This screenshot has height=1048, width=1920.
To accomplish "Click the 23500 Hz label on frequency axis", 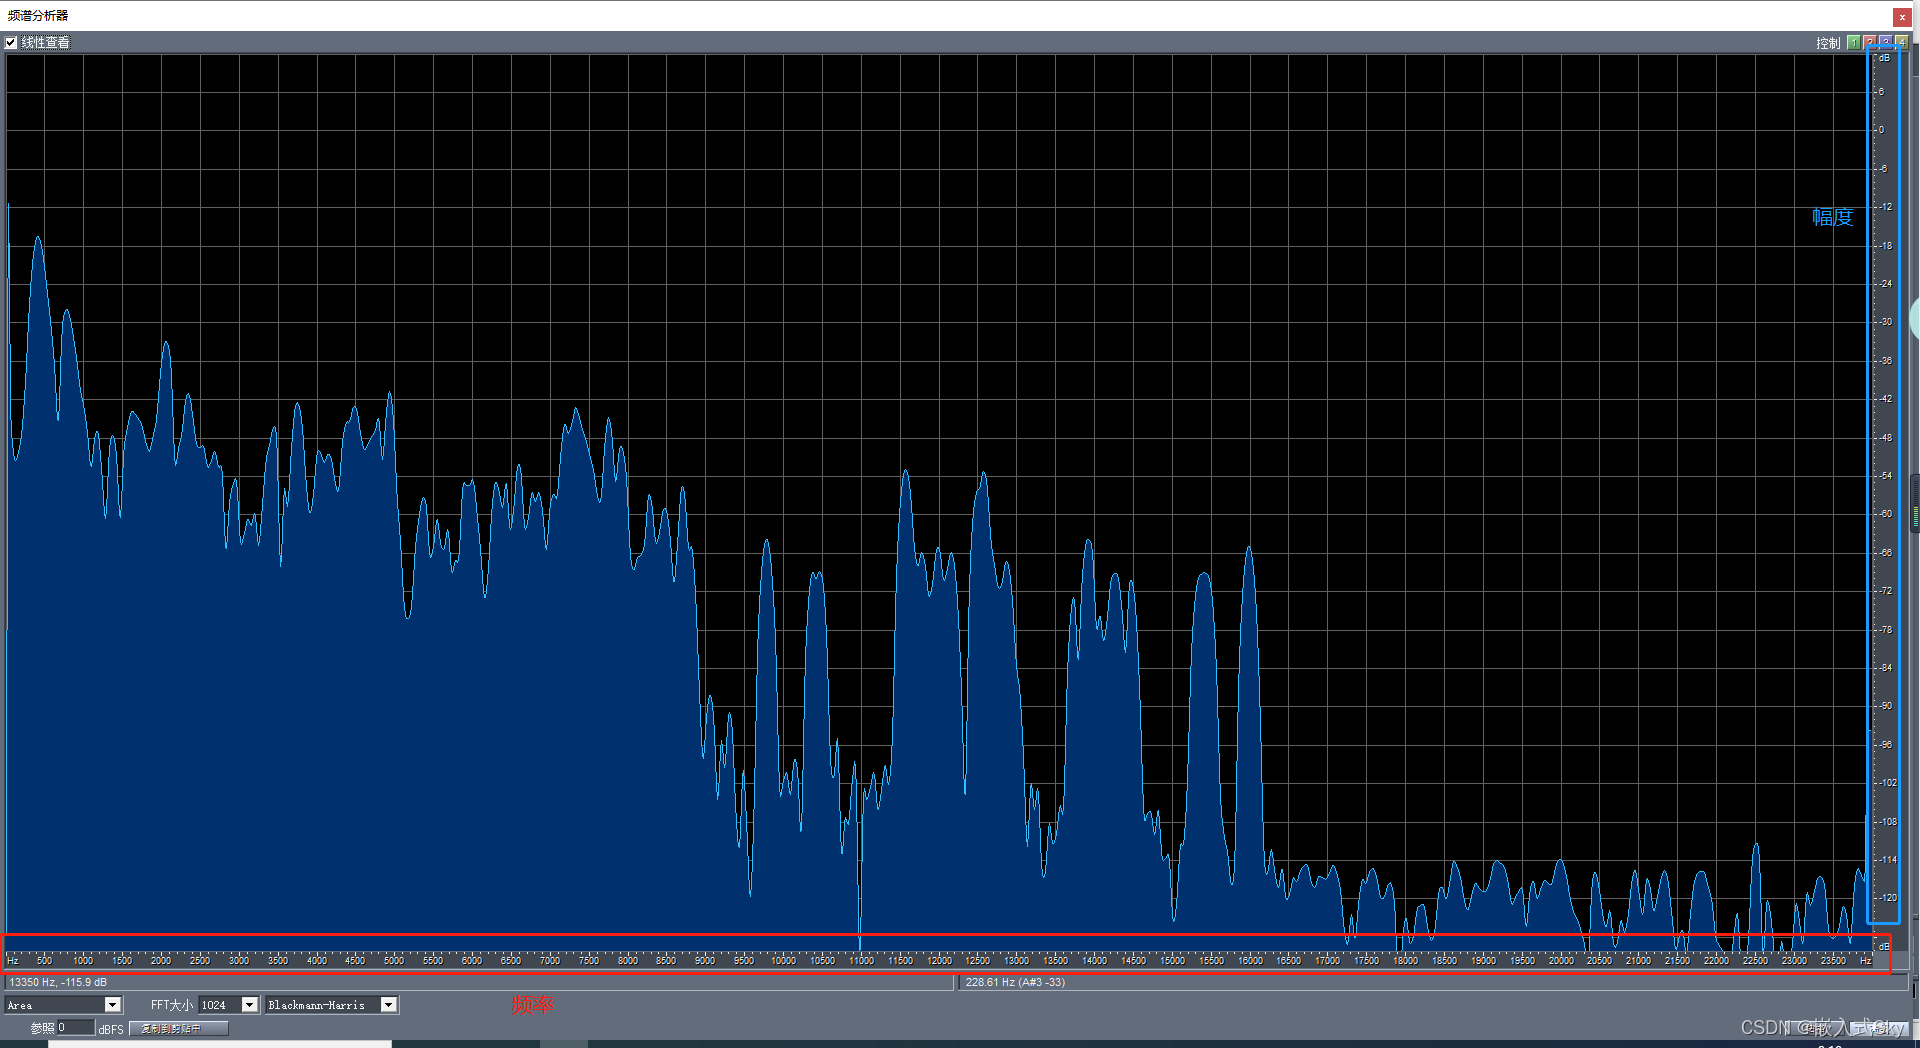I will (x=1833, y=960).
